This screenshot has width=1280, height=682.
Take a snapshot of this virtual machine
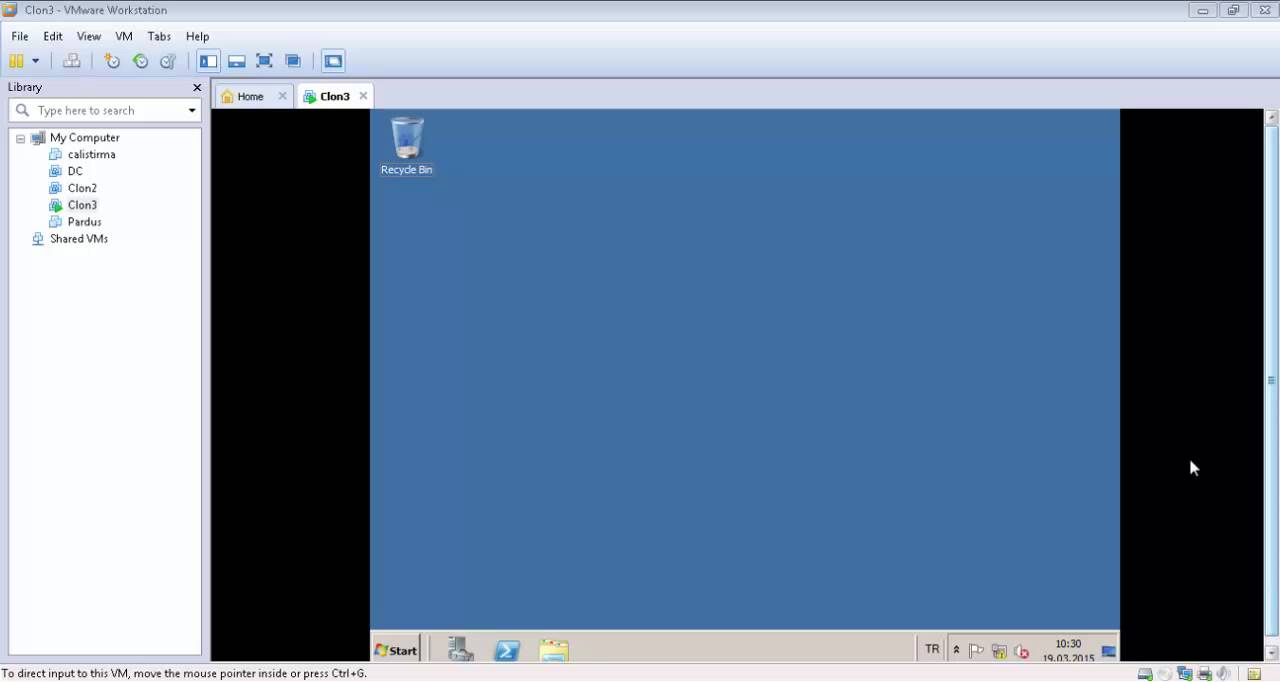tap(112, 61)
